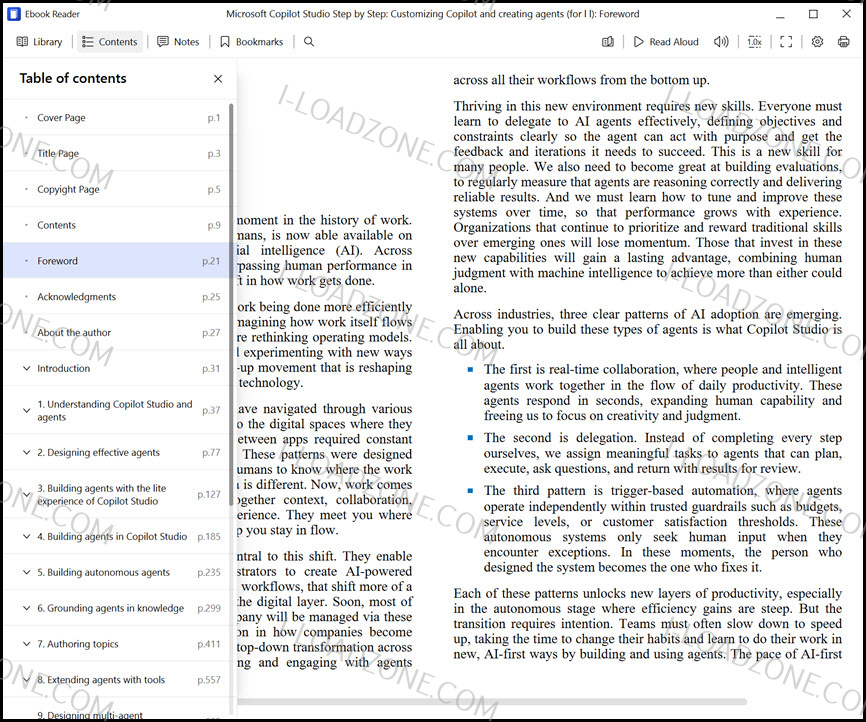Image resolution: width=866 pixels, height=722 pixels.
Task: Enter full screen mode
Action: coord(786,41)
